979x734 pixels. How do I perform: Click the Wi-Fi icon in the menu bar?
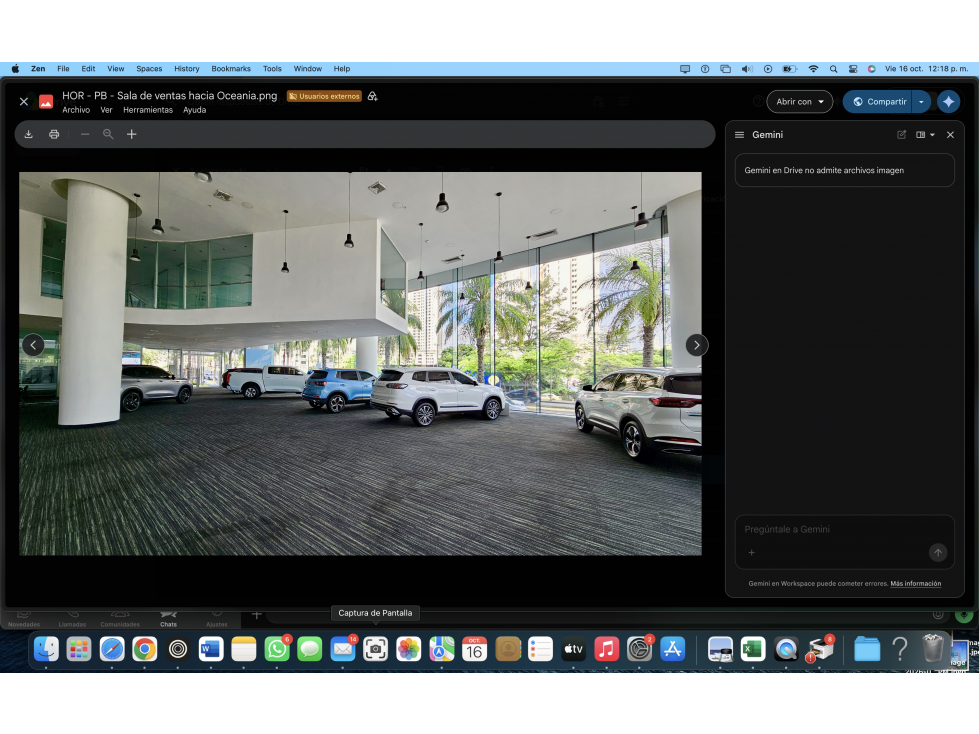[x=813, y=69]
